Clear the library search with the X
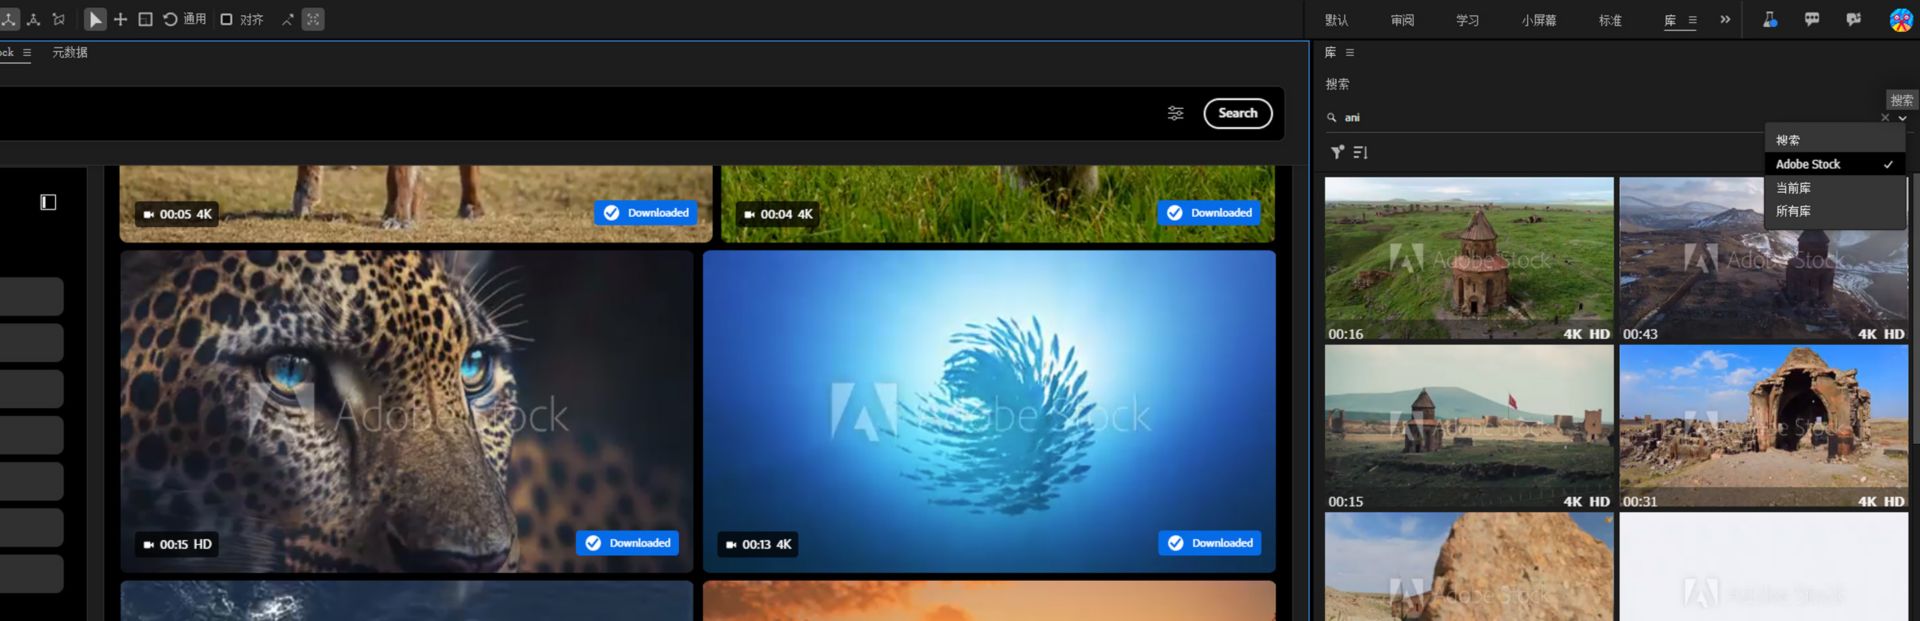The height and width of the screenshot is (621, 1920). [x=1885, y=118]
